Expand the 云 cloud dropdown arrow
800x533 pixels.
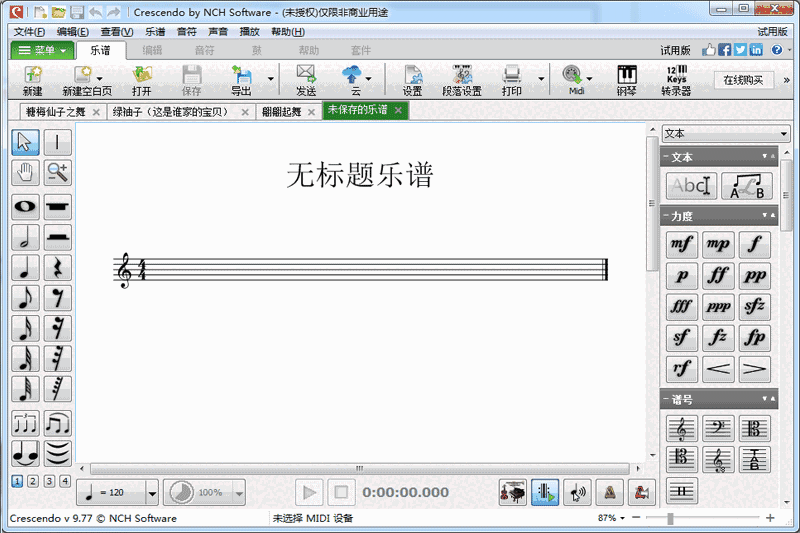click(368, 79)
